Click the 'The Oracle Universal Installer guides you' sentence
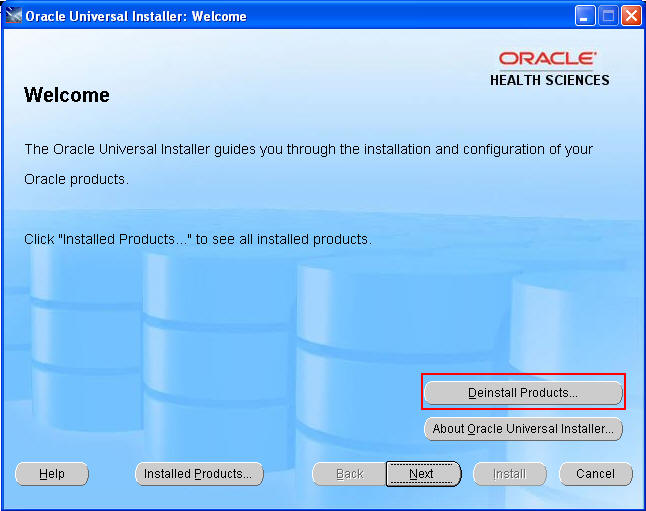 click(x=309, y=164)
